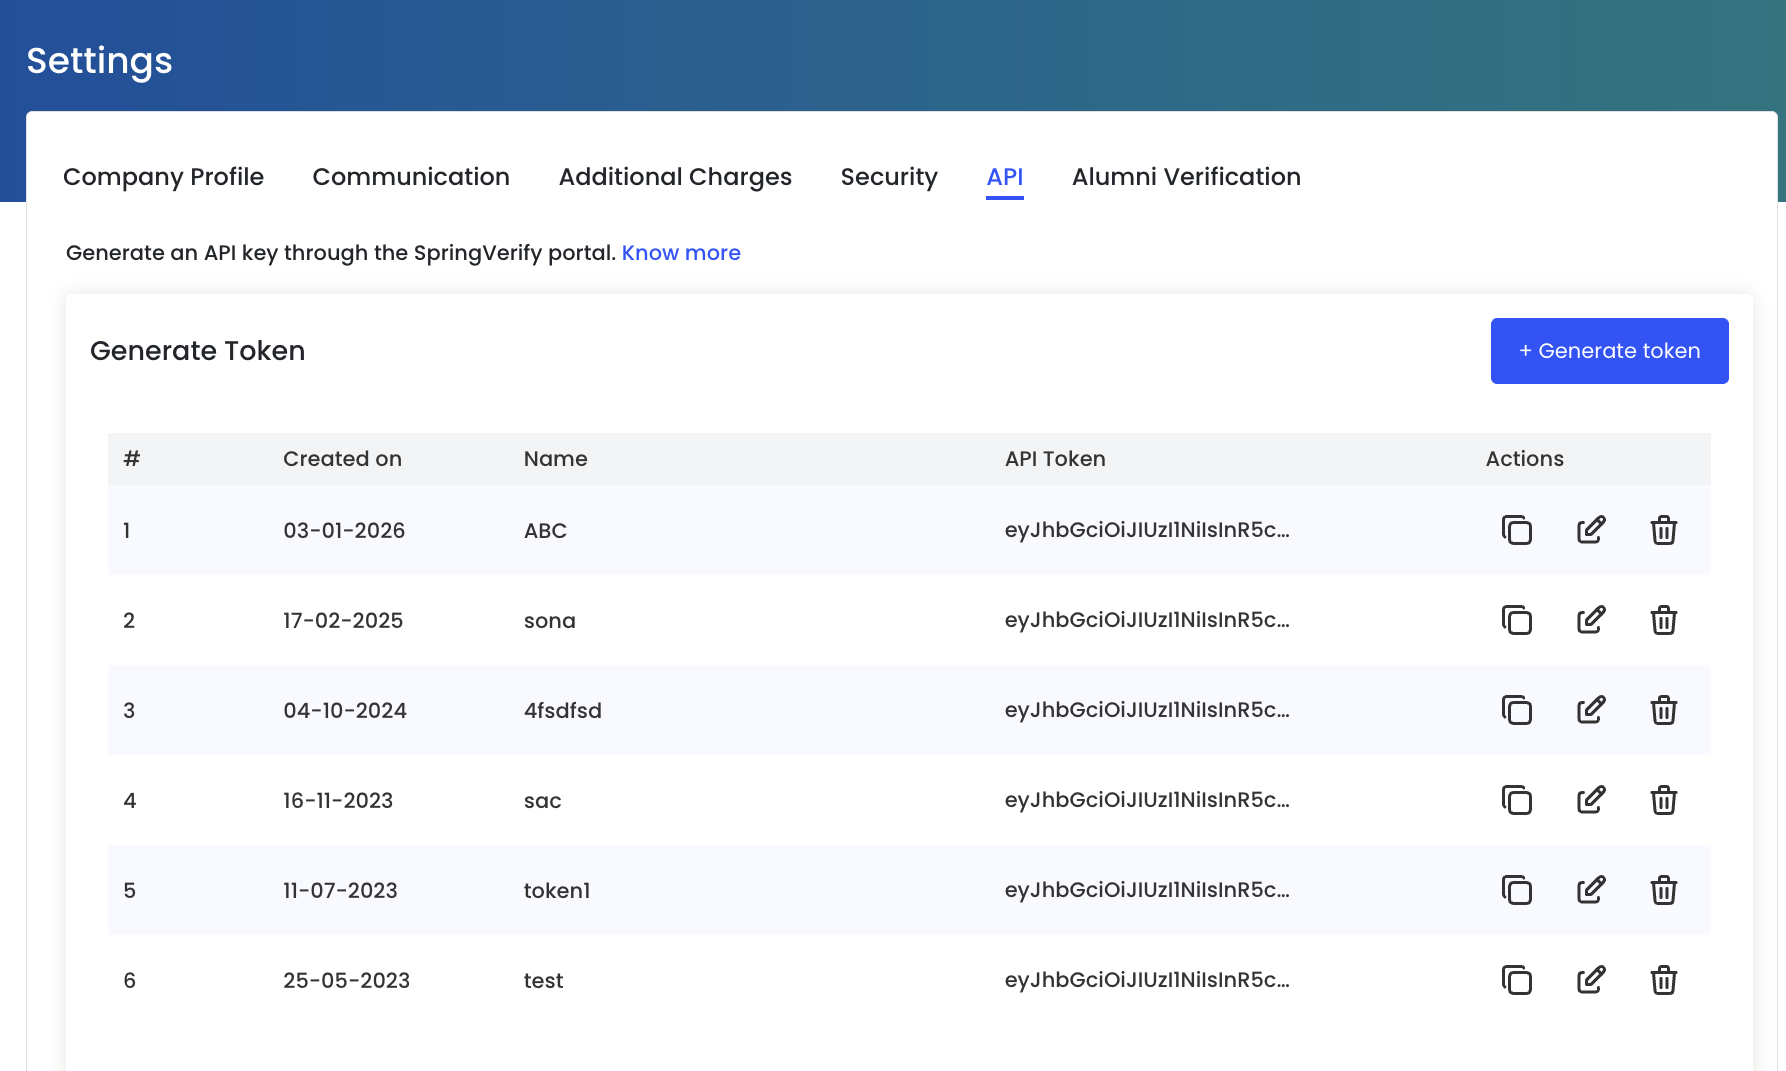
Task: Follow the Know more link
Action: pyautogui.click(x=681, y=253)
